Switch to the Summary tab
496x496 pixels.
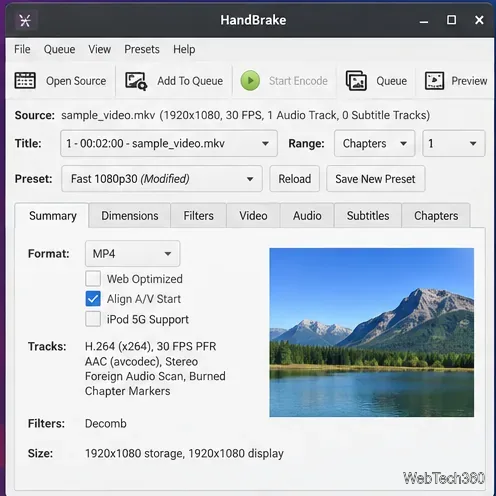[53, 216]
